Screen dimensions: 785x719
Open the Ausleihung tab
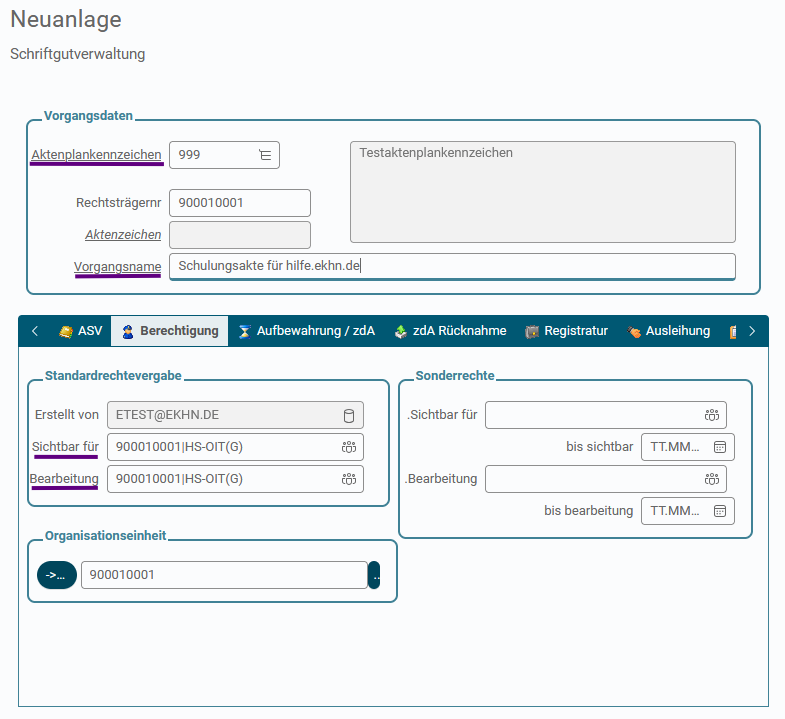coord(668,331)
